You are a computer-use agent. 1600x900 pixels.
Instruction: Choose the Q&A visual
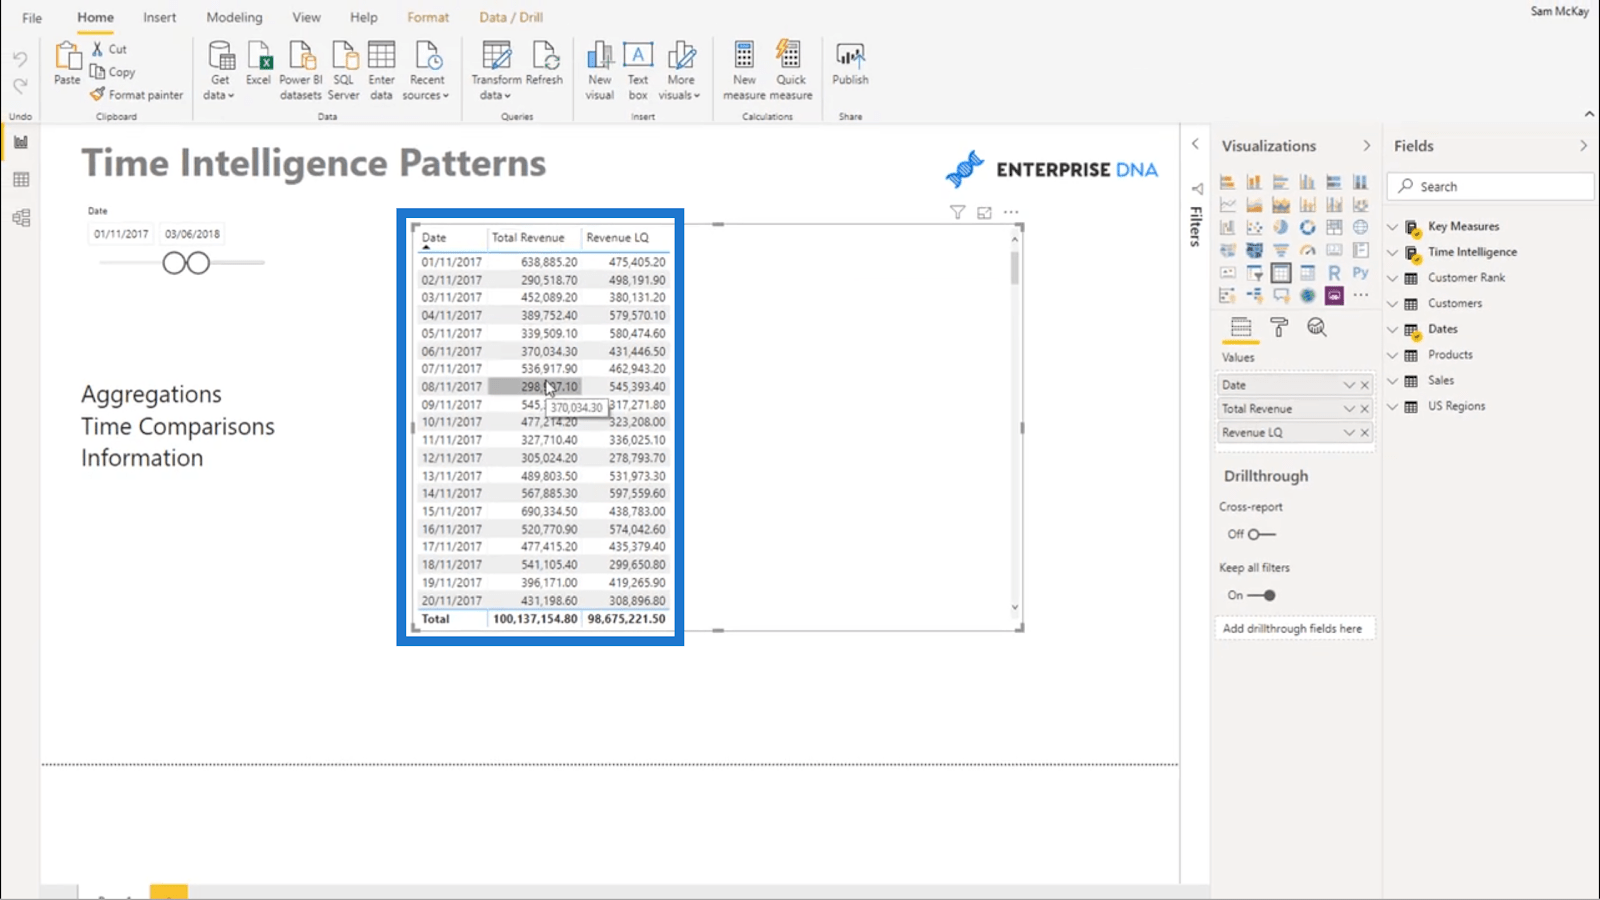(1281, 296)
